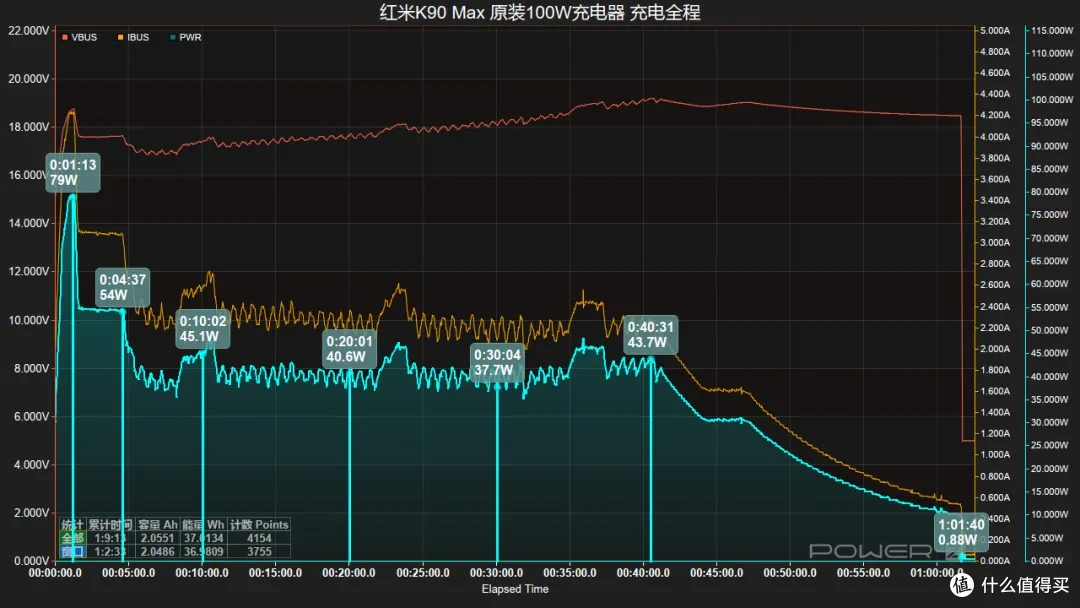The height and width of the screenshot is (608, 1080).
Task: Click the 115.000W label on power axis
Action: [1052, 30]
